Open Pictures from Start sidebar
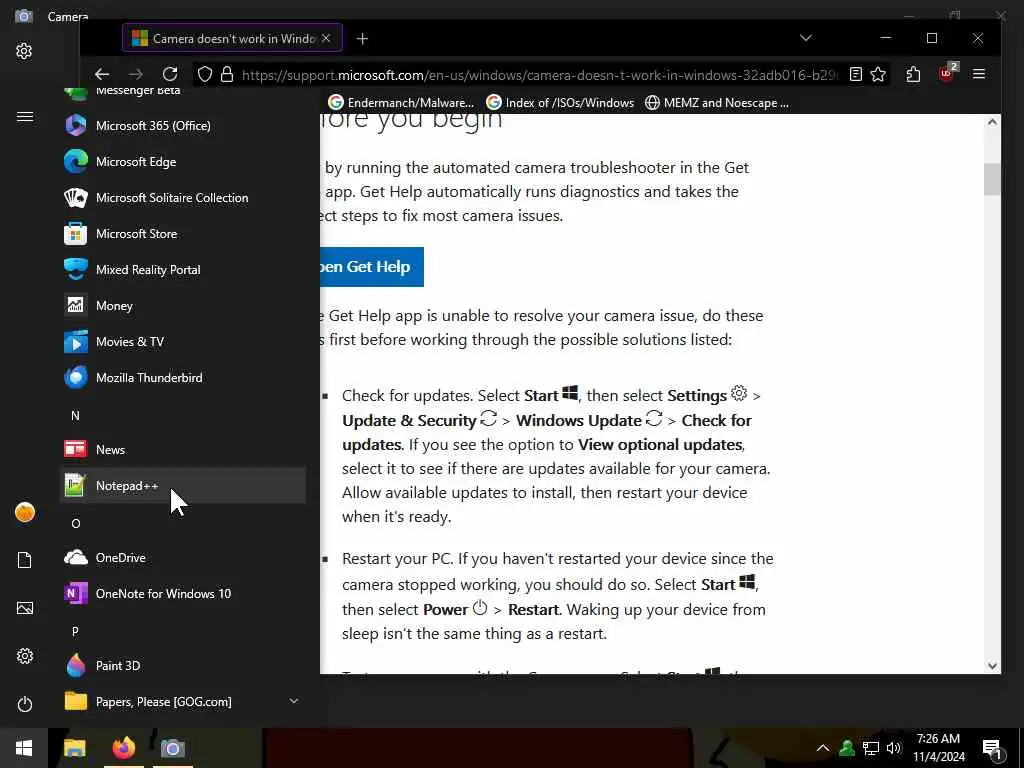Image resolution: width=1024 pixels, height=768 pixels. coord(25,608)
